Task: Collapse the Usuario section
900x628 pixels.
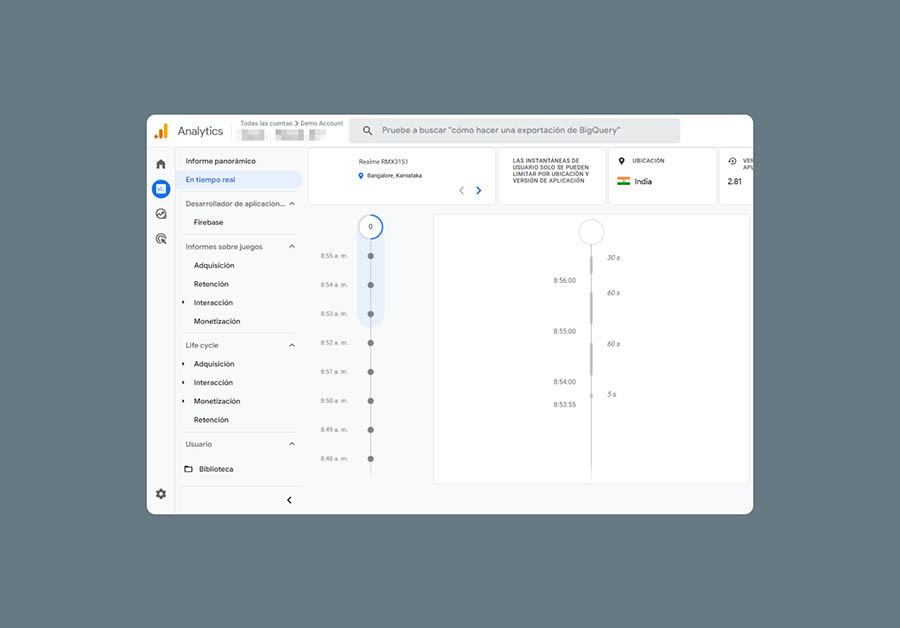Action: tap(292, 444)
